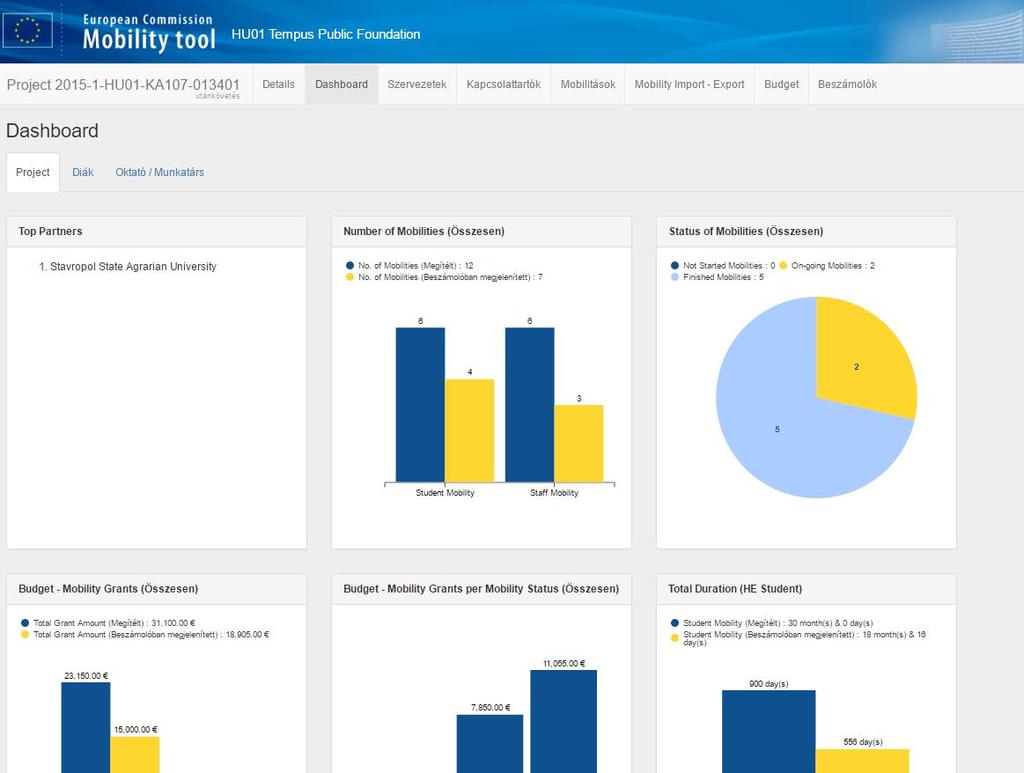The width and height of the screenshot is (1024, 773).
Task: Toggle Total Grant Amount (Beszámolóban megjelenített) legend dot
Action: click(x=25, y=635)
